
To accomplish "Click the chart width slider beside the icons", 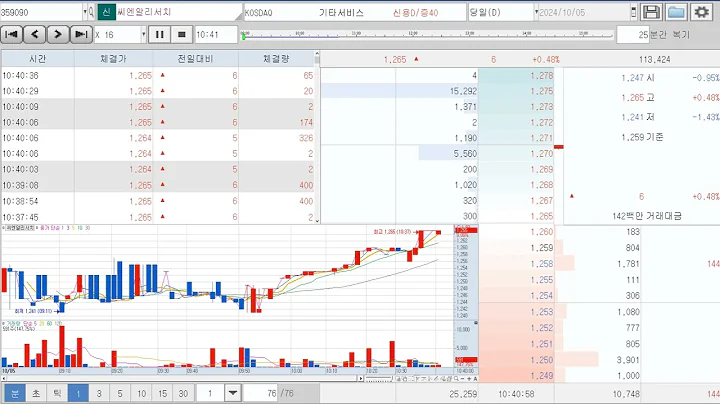I will click(x=379, y=379).
